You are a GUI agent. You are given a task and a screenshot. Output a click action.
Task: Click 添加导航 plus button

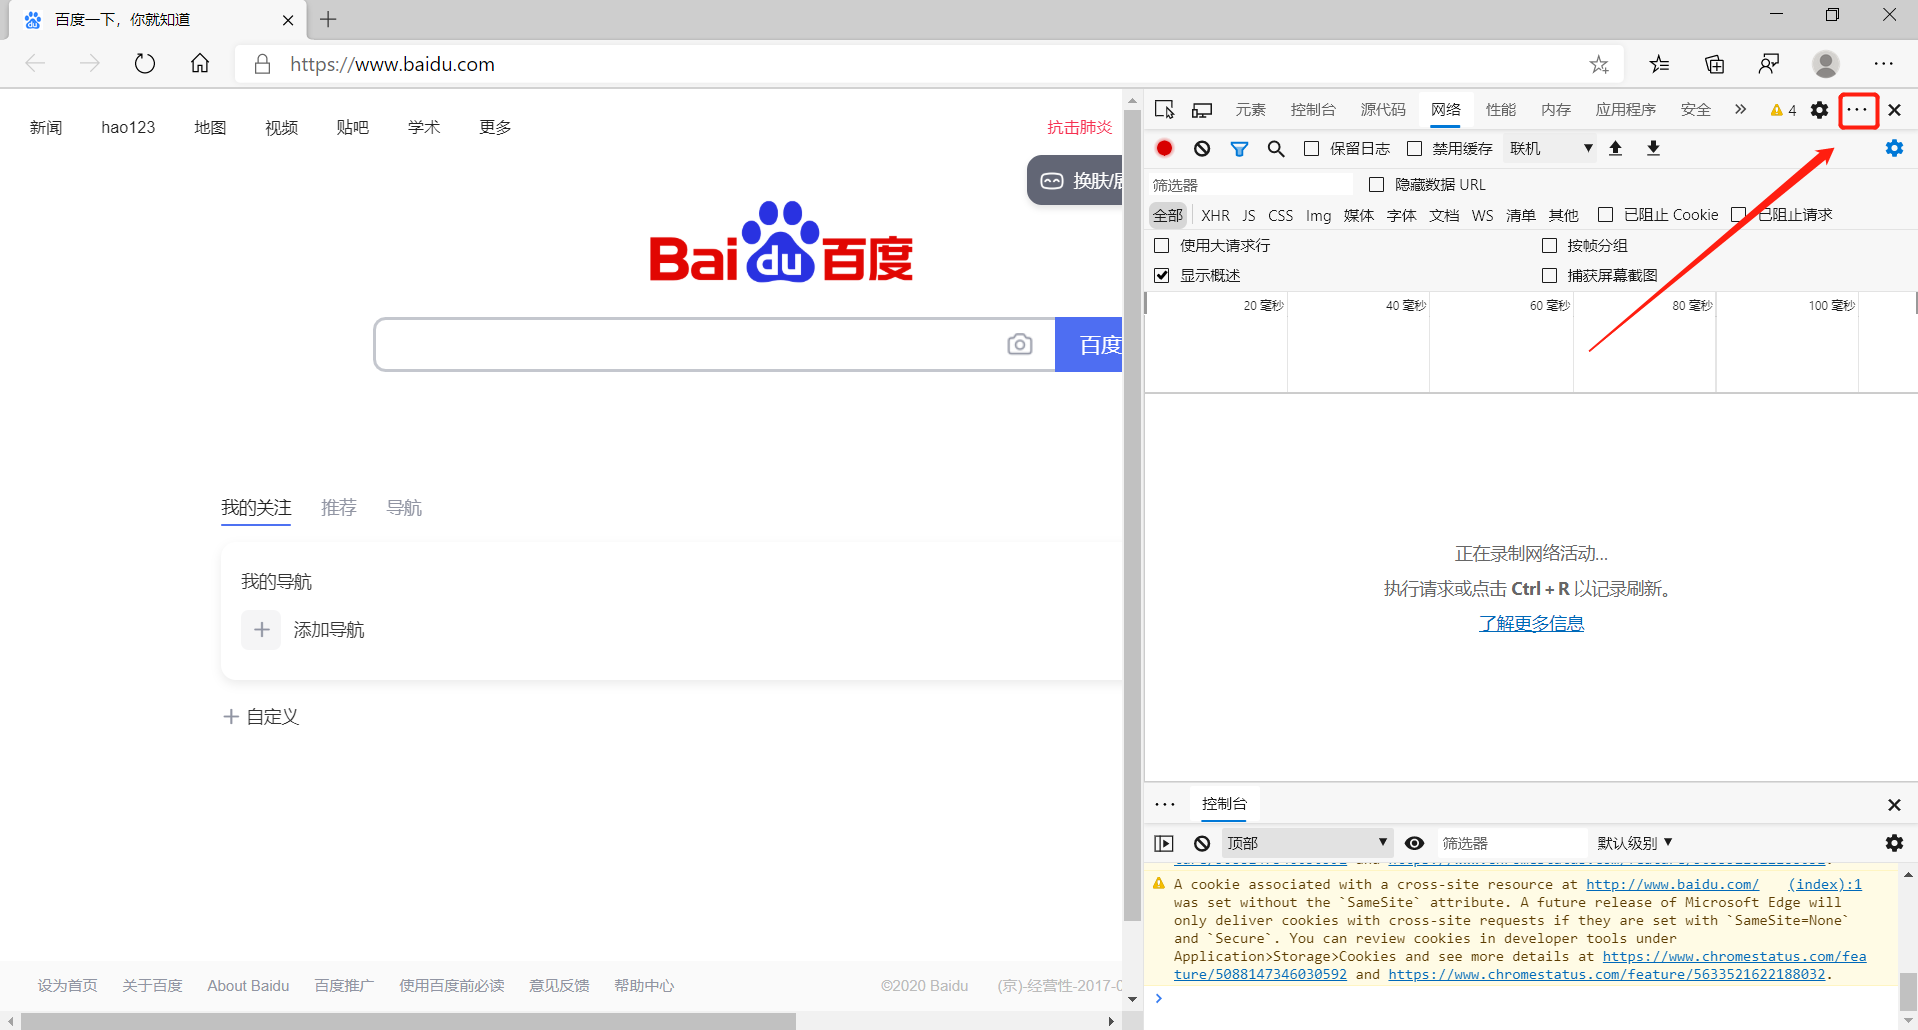pos(262,630)
